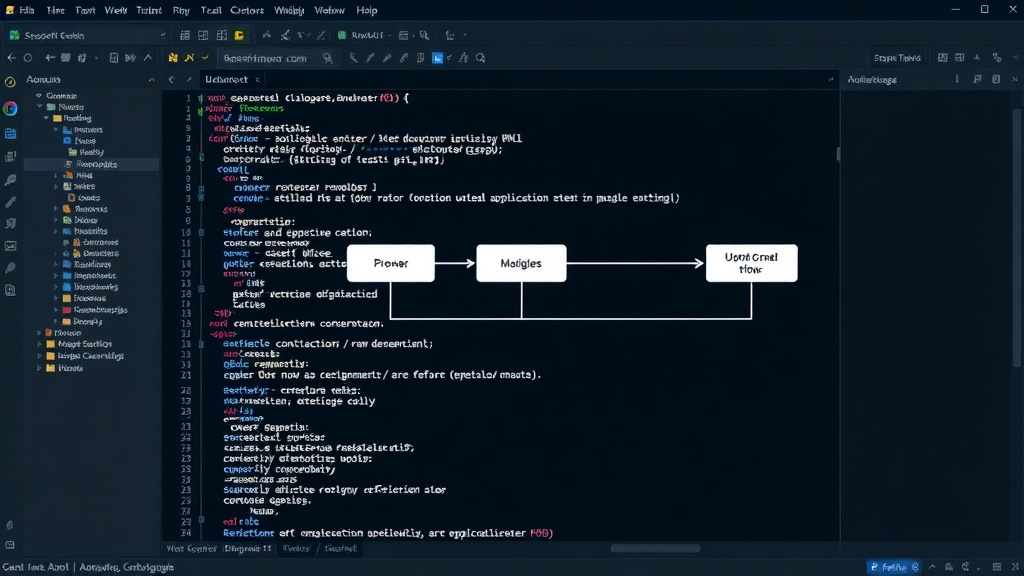This screenshot has height=576, width=1024.
Task: Click the yellow clock icon atop left sidebar
Action: point(10,82)
